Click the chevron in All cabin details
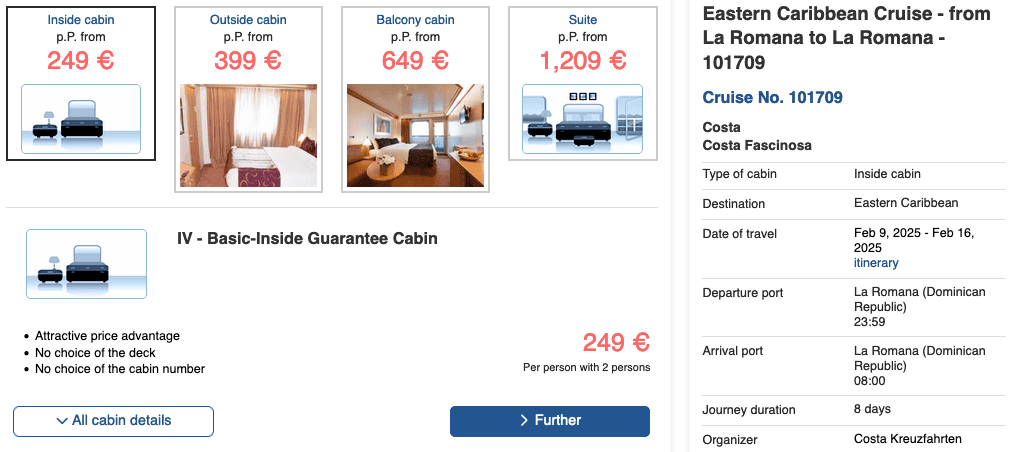Viewport: 1011px width, 452px height. (62, 421)
